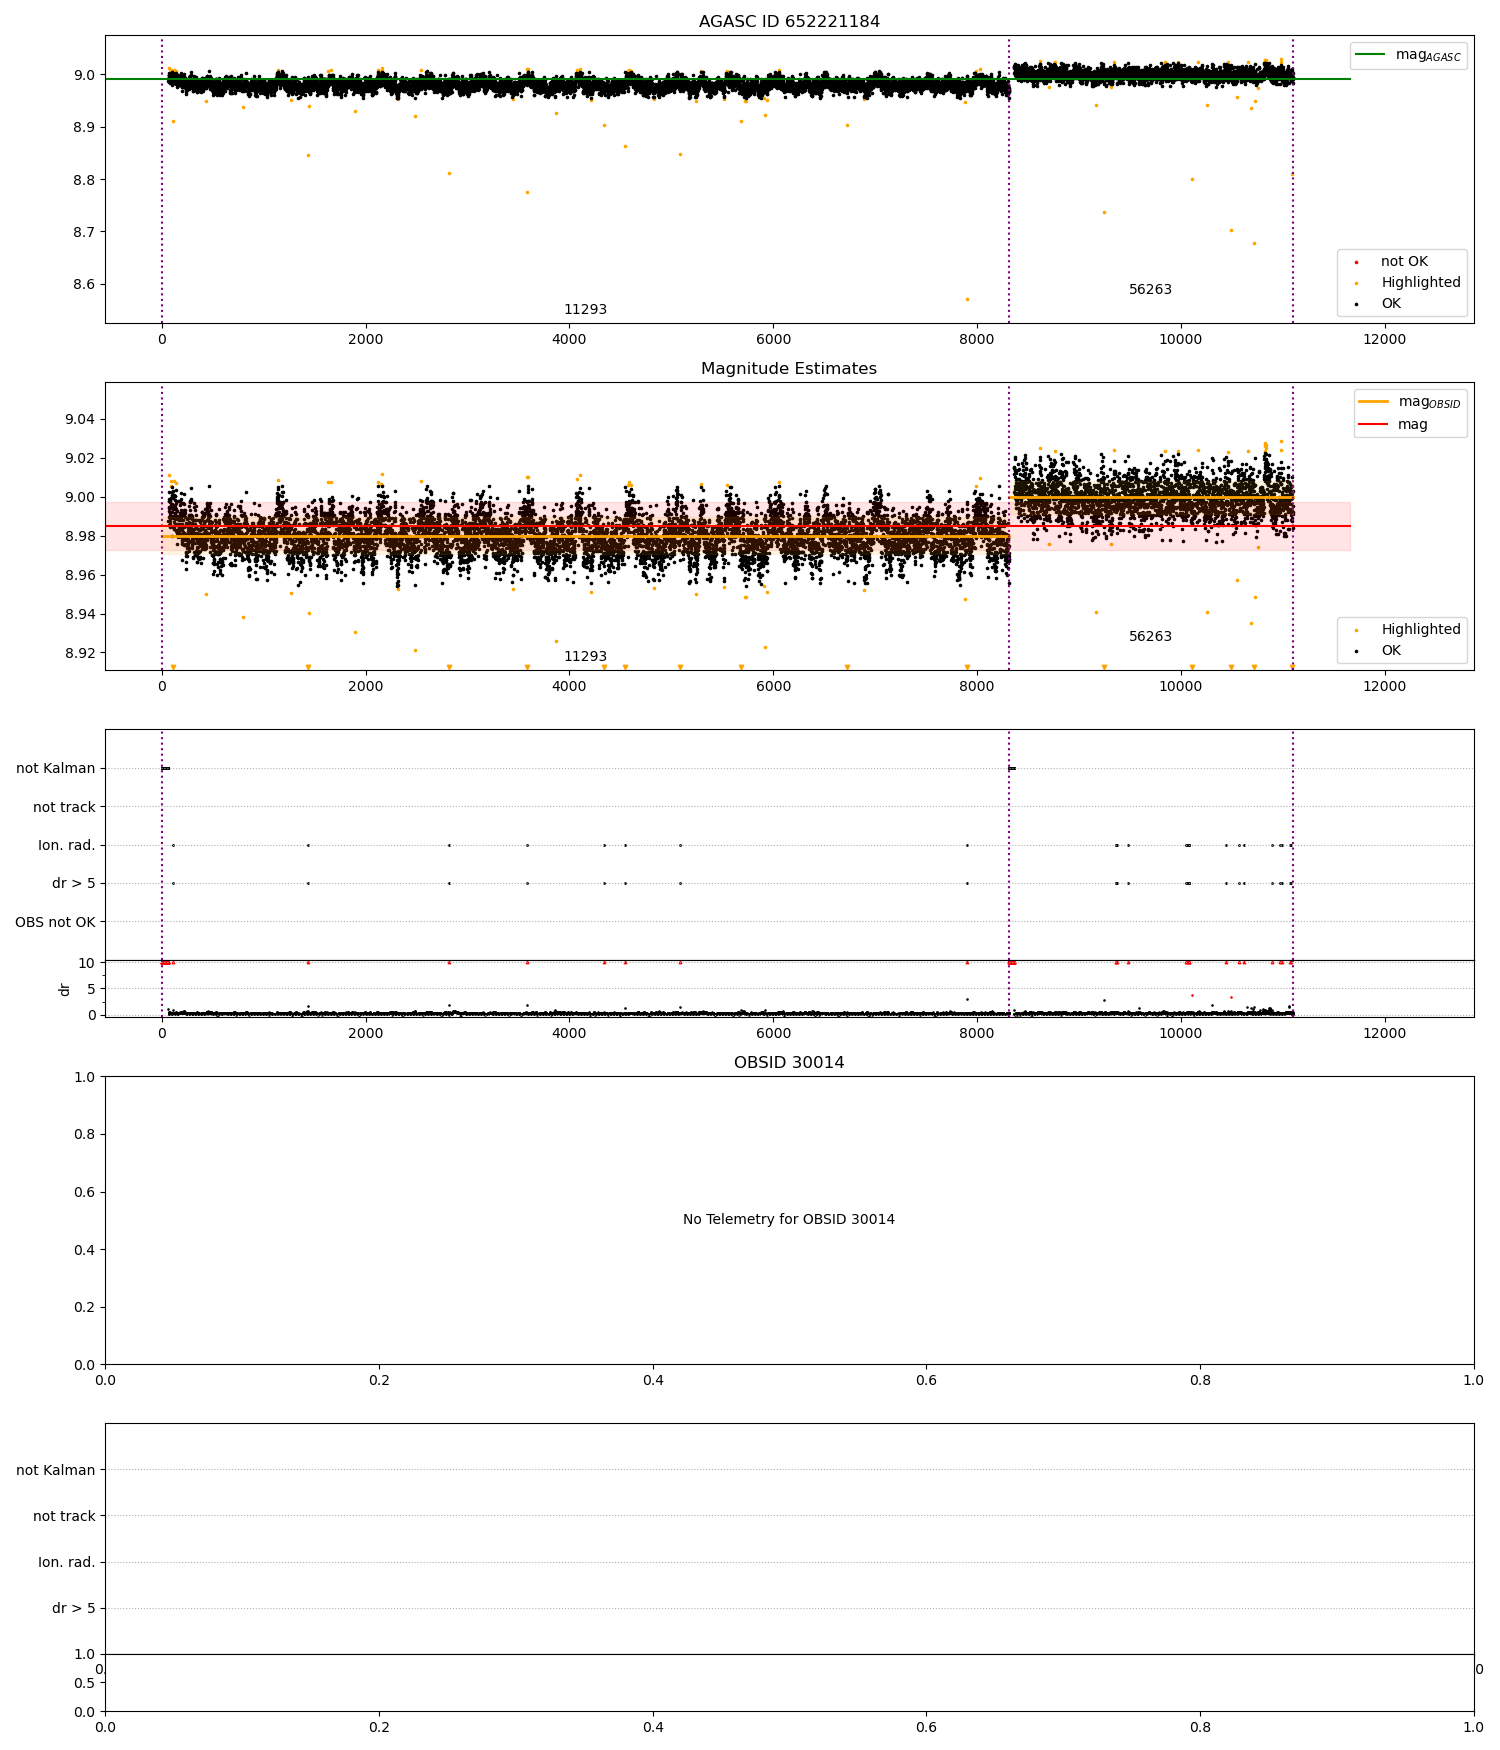Click the '56263' annotation in Magnitude Estimates plot
The height and width of the screenshot is (1750, 1500).
[1150, 637]
